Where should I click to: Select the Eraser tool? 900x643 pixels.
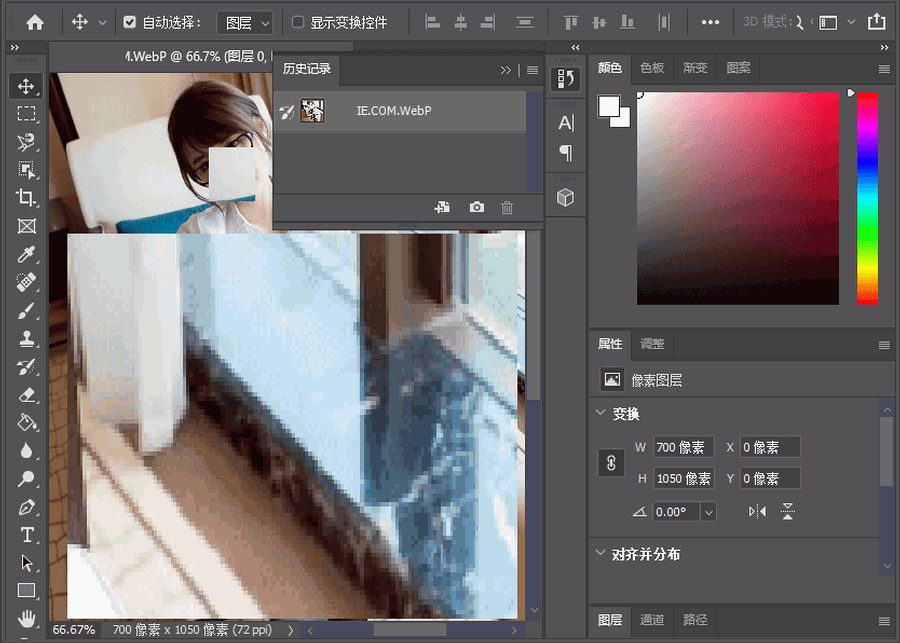tap(27, 394)
